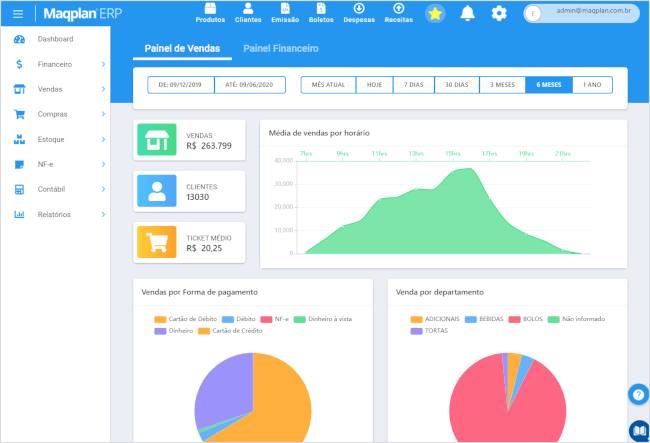Click the Compras cart icon in sidebar

(x=19, y=114)
